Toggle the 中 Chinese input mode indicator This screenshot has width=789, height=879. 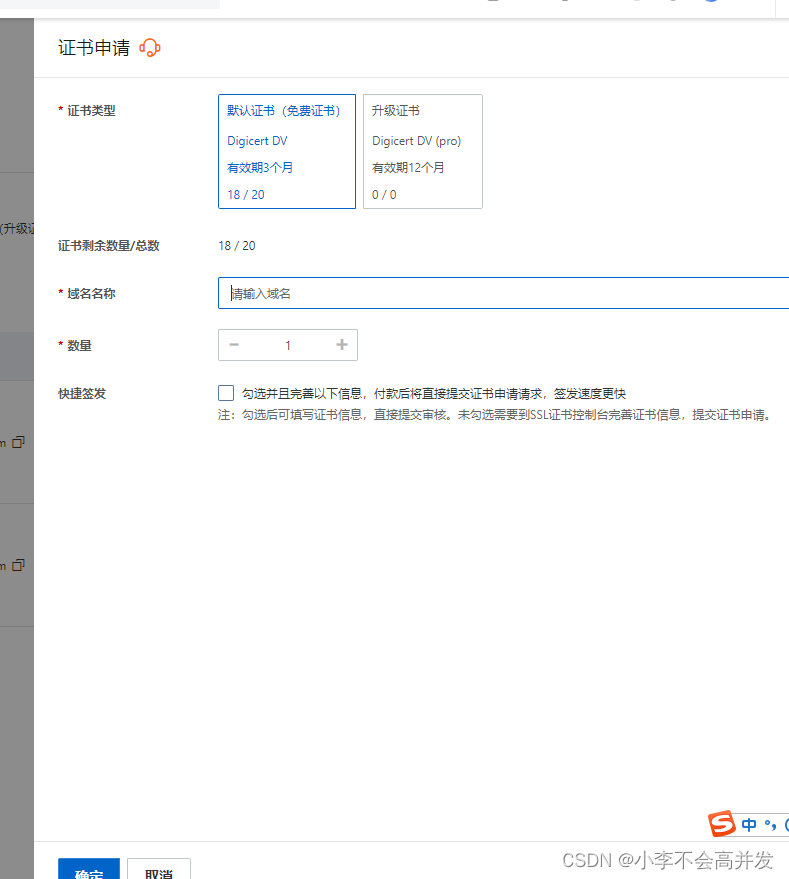(x=749, y=825)
